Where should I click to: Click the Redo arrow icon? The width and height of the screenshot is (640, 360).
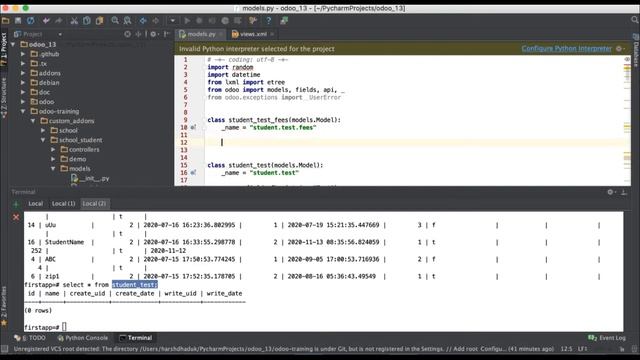click(x=59, y=20)
